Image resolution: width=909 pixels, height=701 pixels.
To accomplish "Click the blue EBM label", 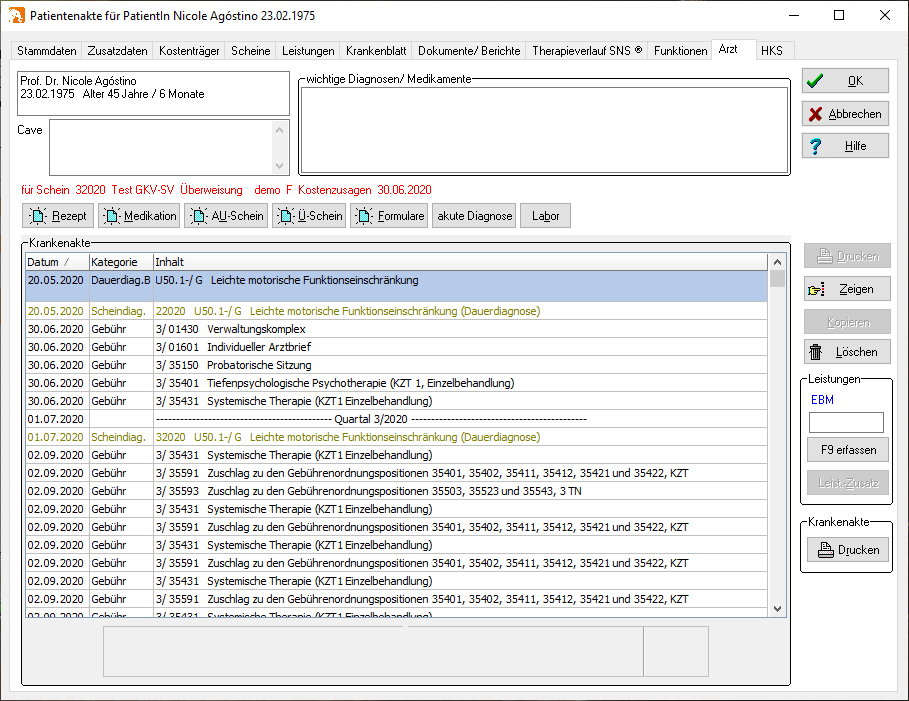I will coord(822,400).
